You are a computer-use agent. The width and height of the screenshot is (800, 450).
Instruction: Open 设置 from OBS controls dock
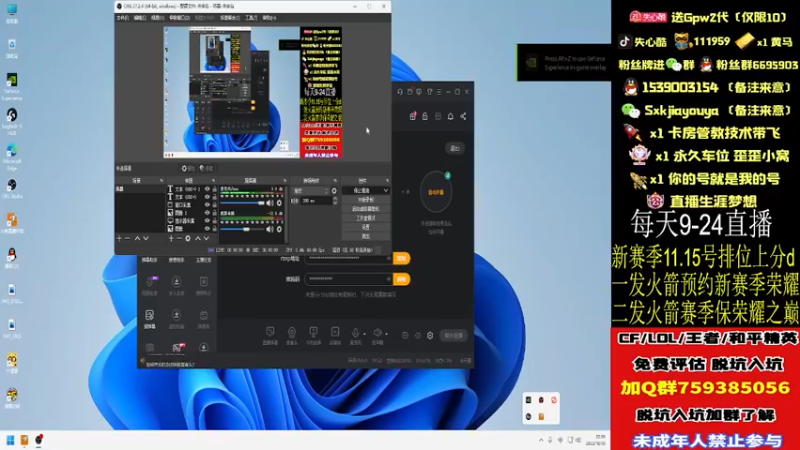(x=366, y=227)
